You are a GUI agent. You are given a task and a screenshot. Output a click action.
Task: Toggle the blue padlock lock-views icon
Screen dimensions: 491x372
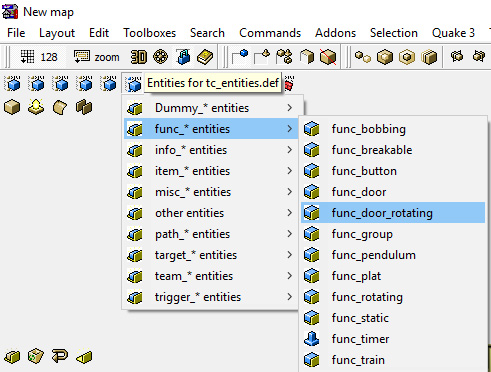(183, 57)
